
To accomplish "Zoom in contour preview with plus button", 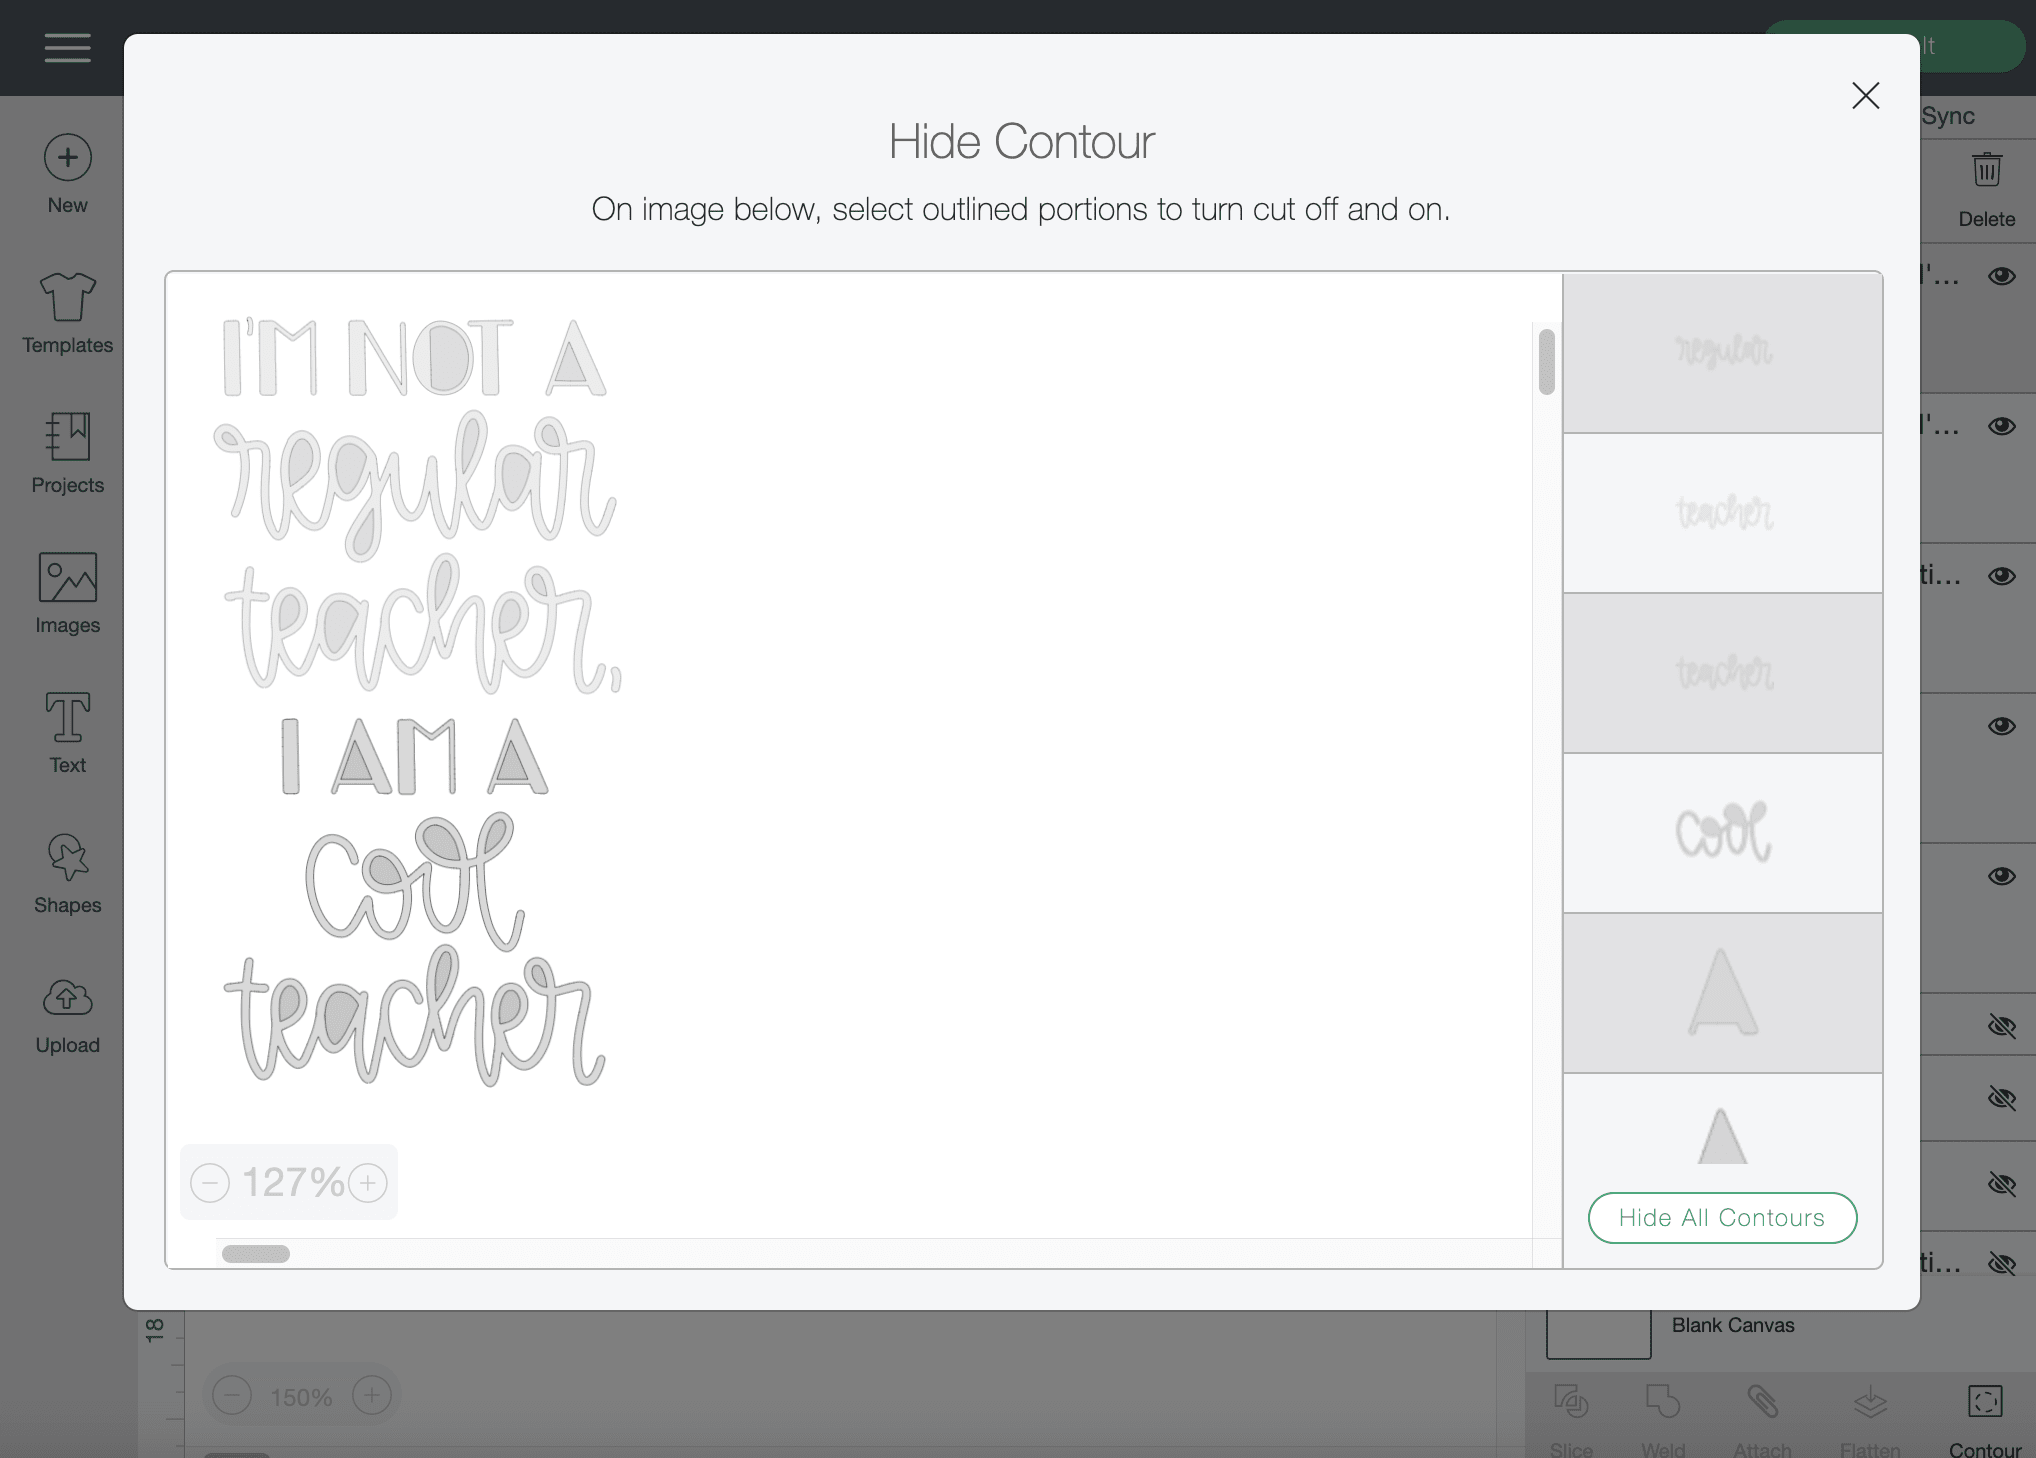I will tap(368, 1183).
